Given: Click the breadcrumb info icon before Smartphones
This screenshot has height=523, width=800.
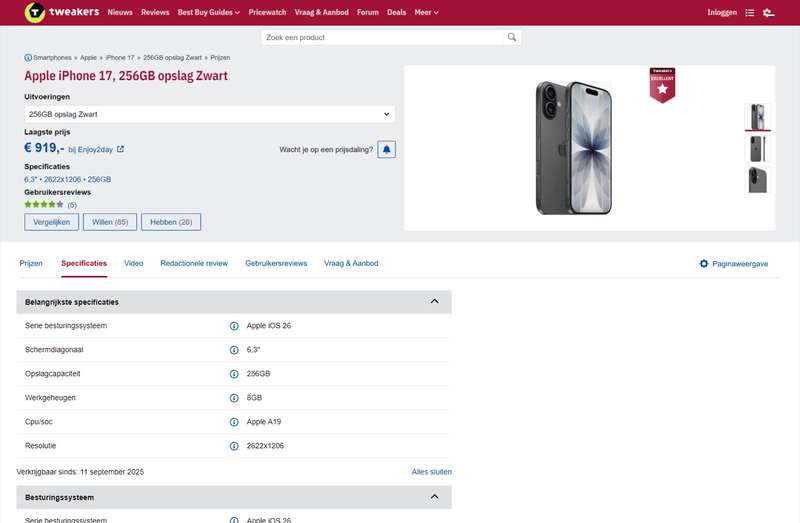Looking at the screenshot, I should [28, 58].
